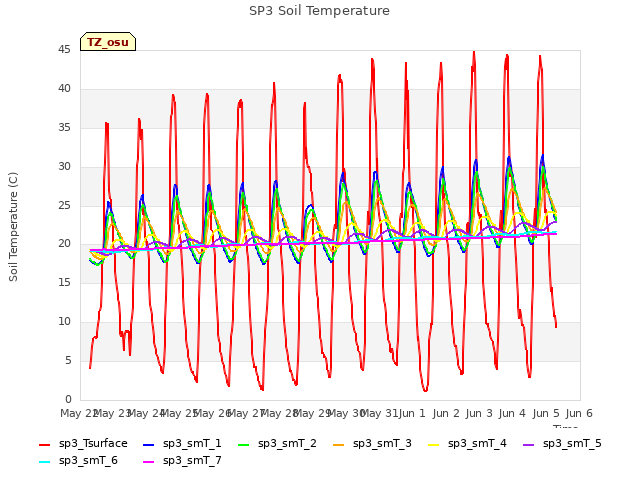
Task: Toggle the sp3_smT_3 legend entry
Action: (x=372, y=444)
